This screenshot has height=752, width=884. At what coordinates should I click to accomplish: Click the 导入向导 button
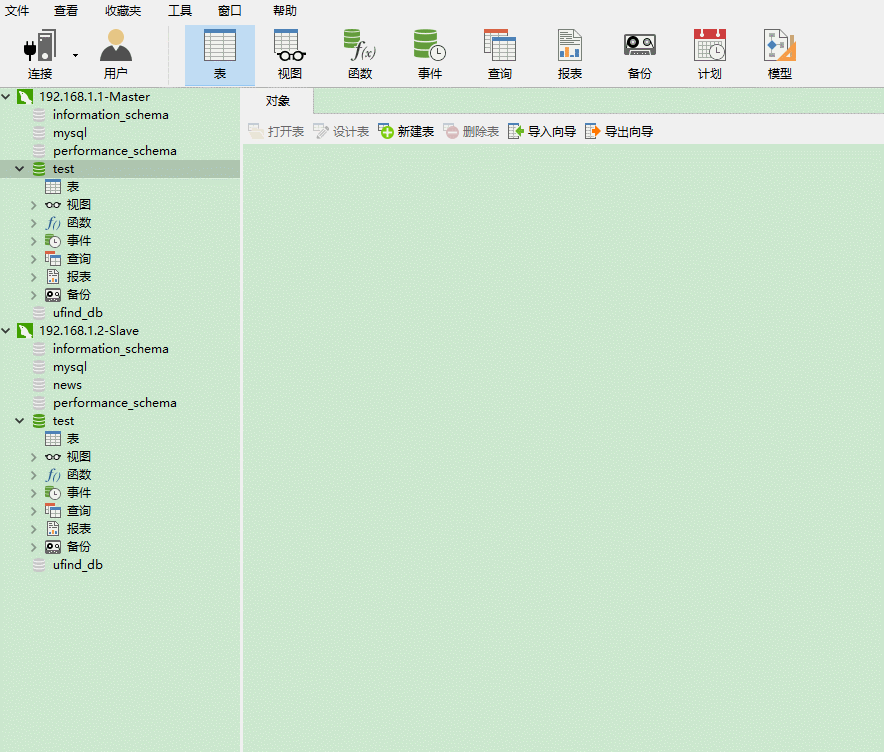[x=542, y=130]
